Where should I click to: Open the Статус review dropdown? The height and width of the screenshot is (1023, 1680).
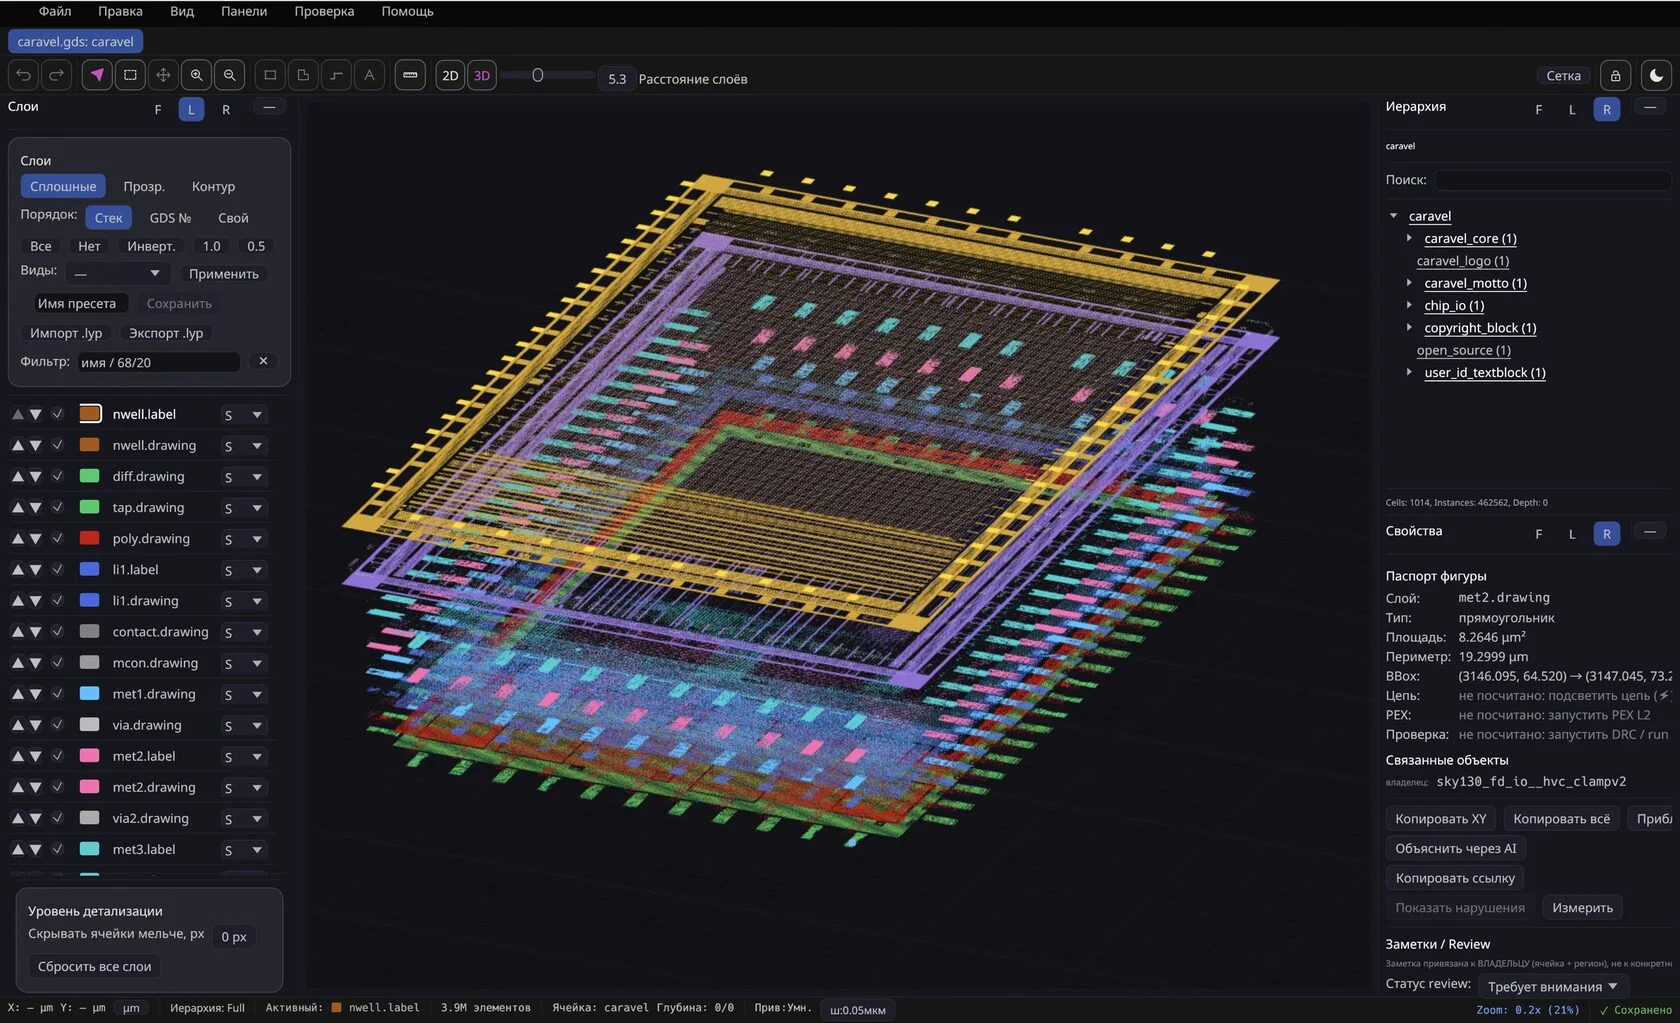pos(1552,986)
